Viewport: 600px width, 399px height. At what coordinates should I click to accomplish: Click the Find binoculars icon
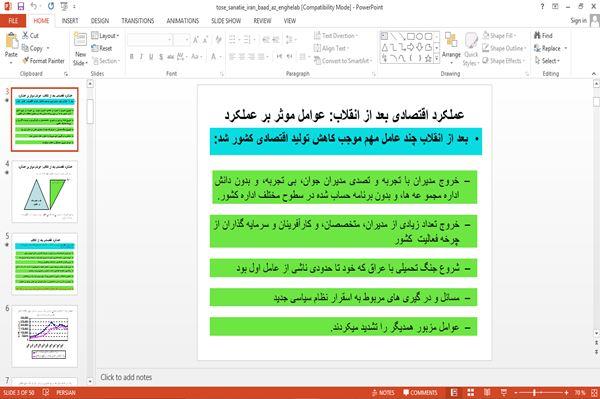(x=537, y=36)
